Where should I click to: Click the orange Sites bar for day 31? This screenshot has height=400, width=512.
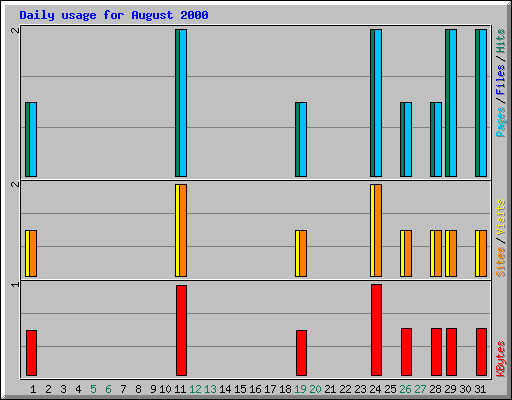(483, 253)
